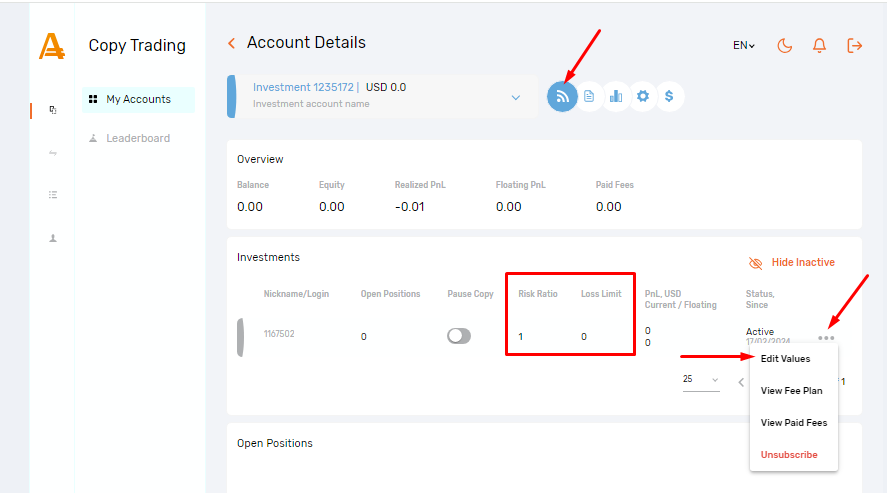
Task: Click Hide Inactive investments toggle
Action: [792, 262]
